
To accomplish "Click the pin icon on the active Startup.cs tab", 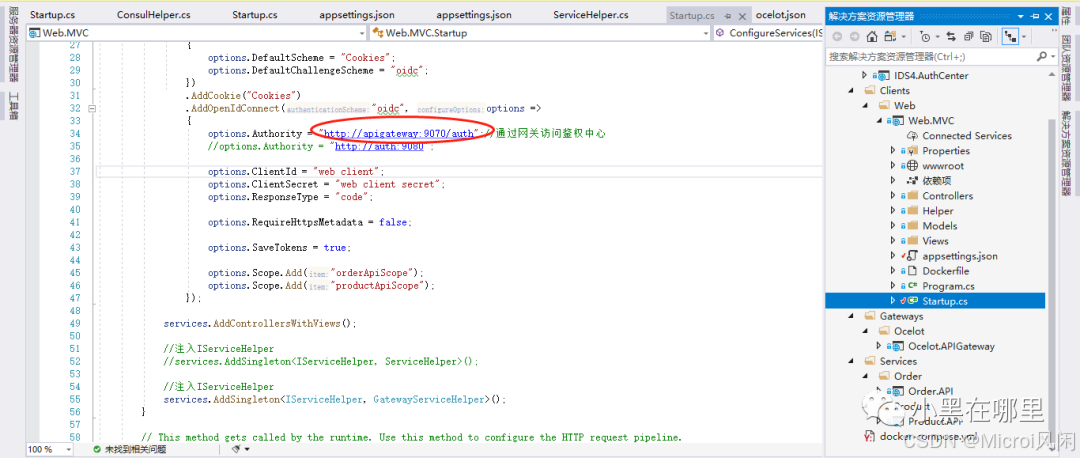I will (x=727, y=14).
